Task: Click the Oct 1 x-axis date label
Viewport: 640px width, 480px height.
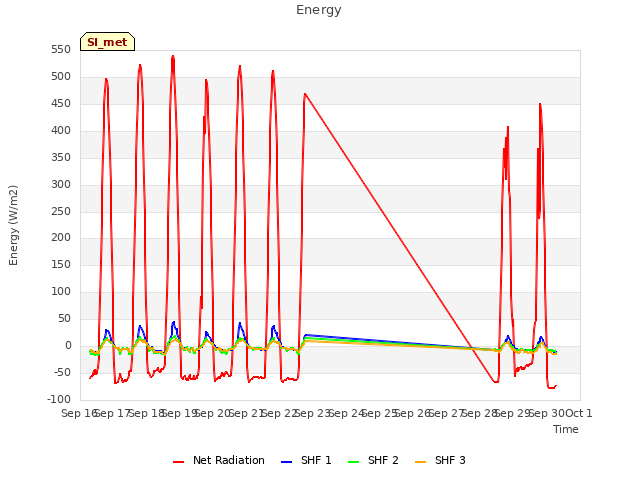Action: click(x=578, y=413)
